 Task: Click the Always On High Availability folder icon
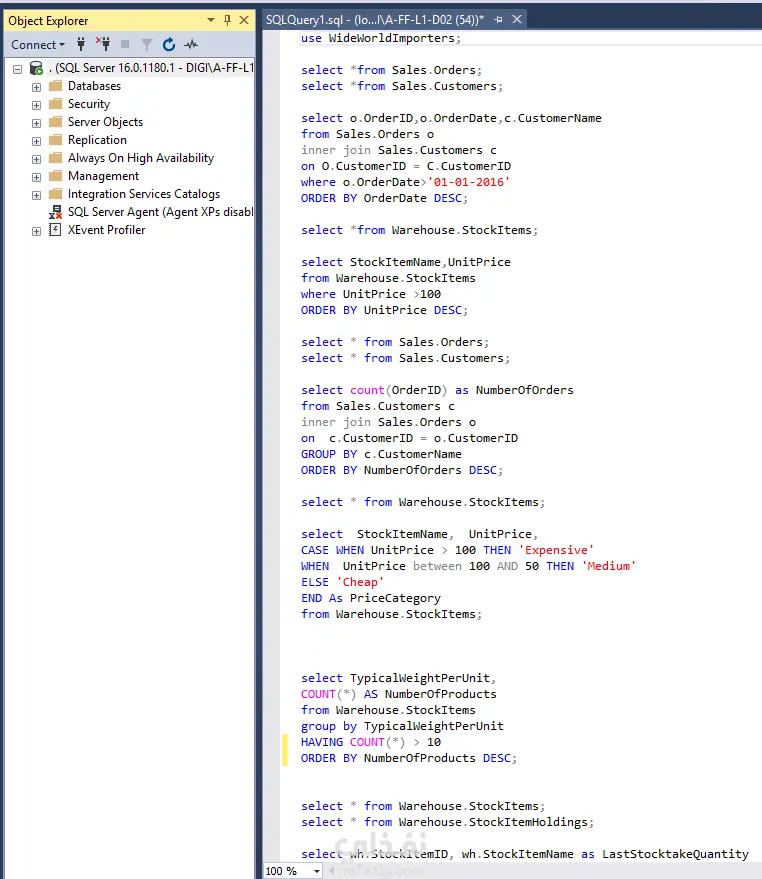click(56, 158)
